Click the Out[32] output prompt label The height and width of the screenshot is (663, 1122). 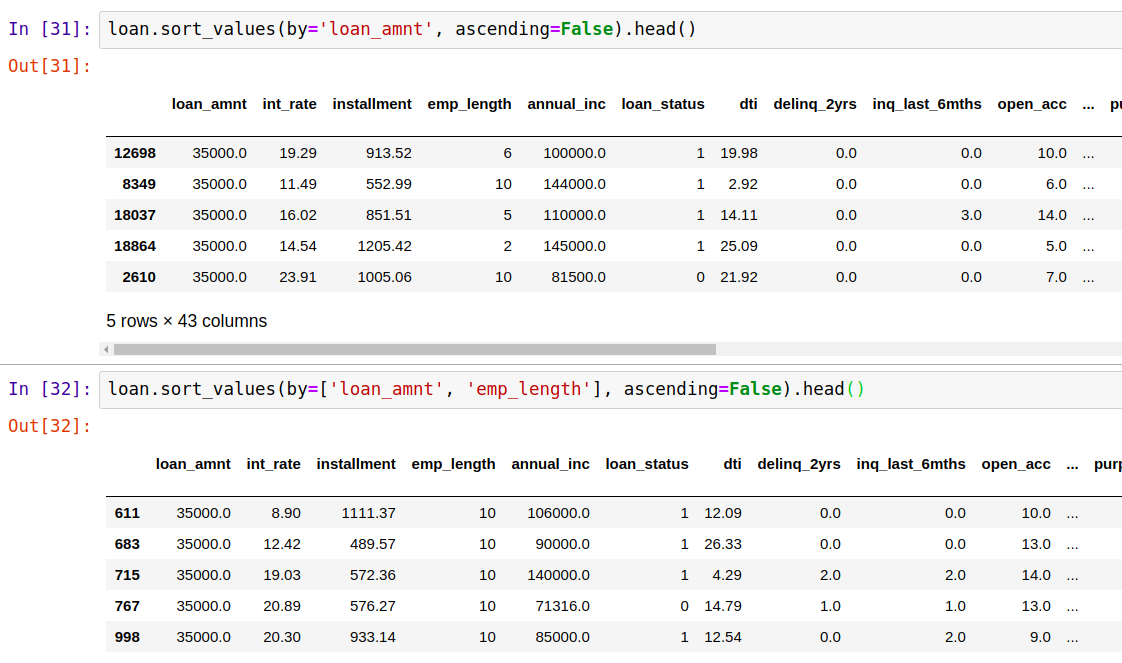pyautogui.click(x=49, y=426)
